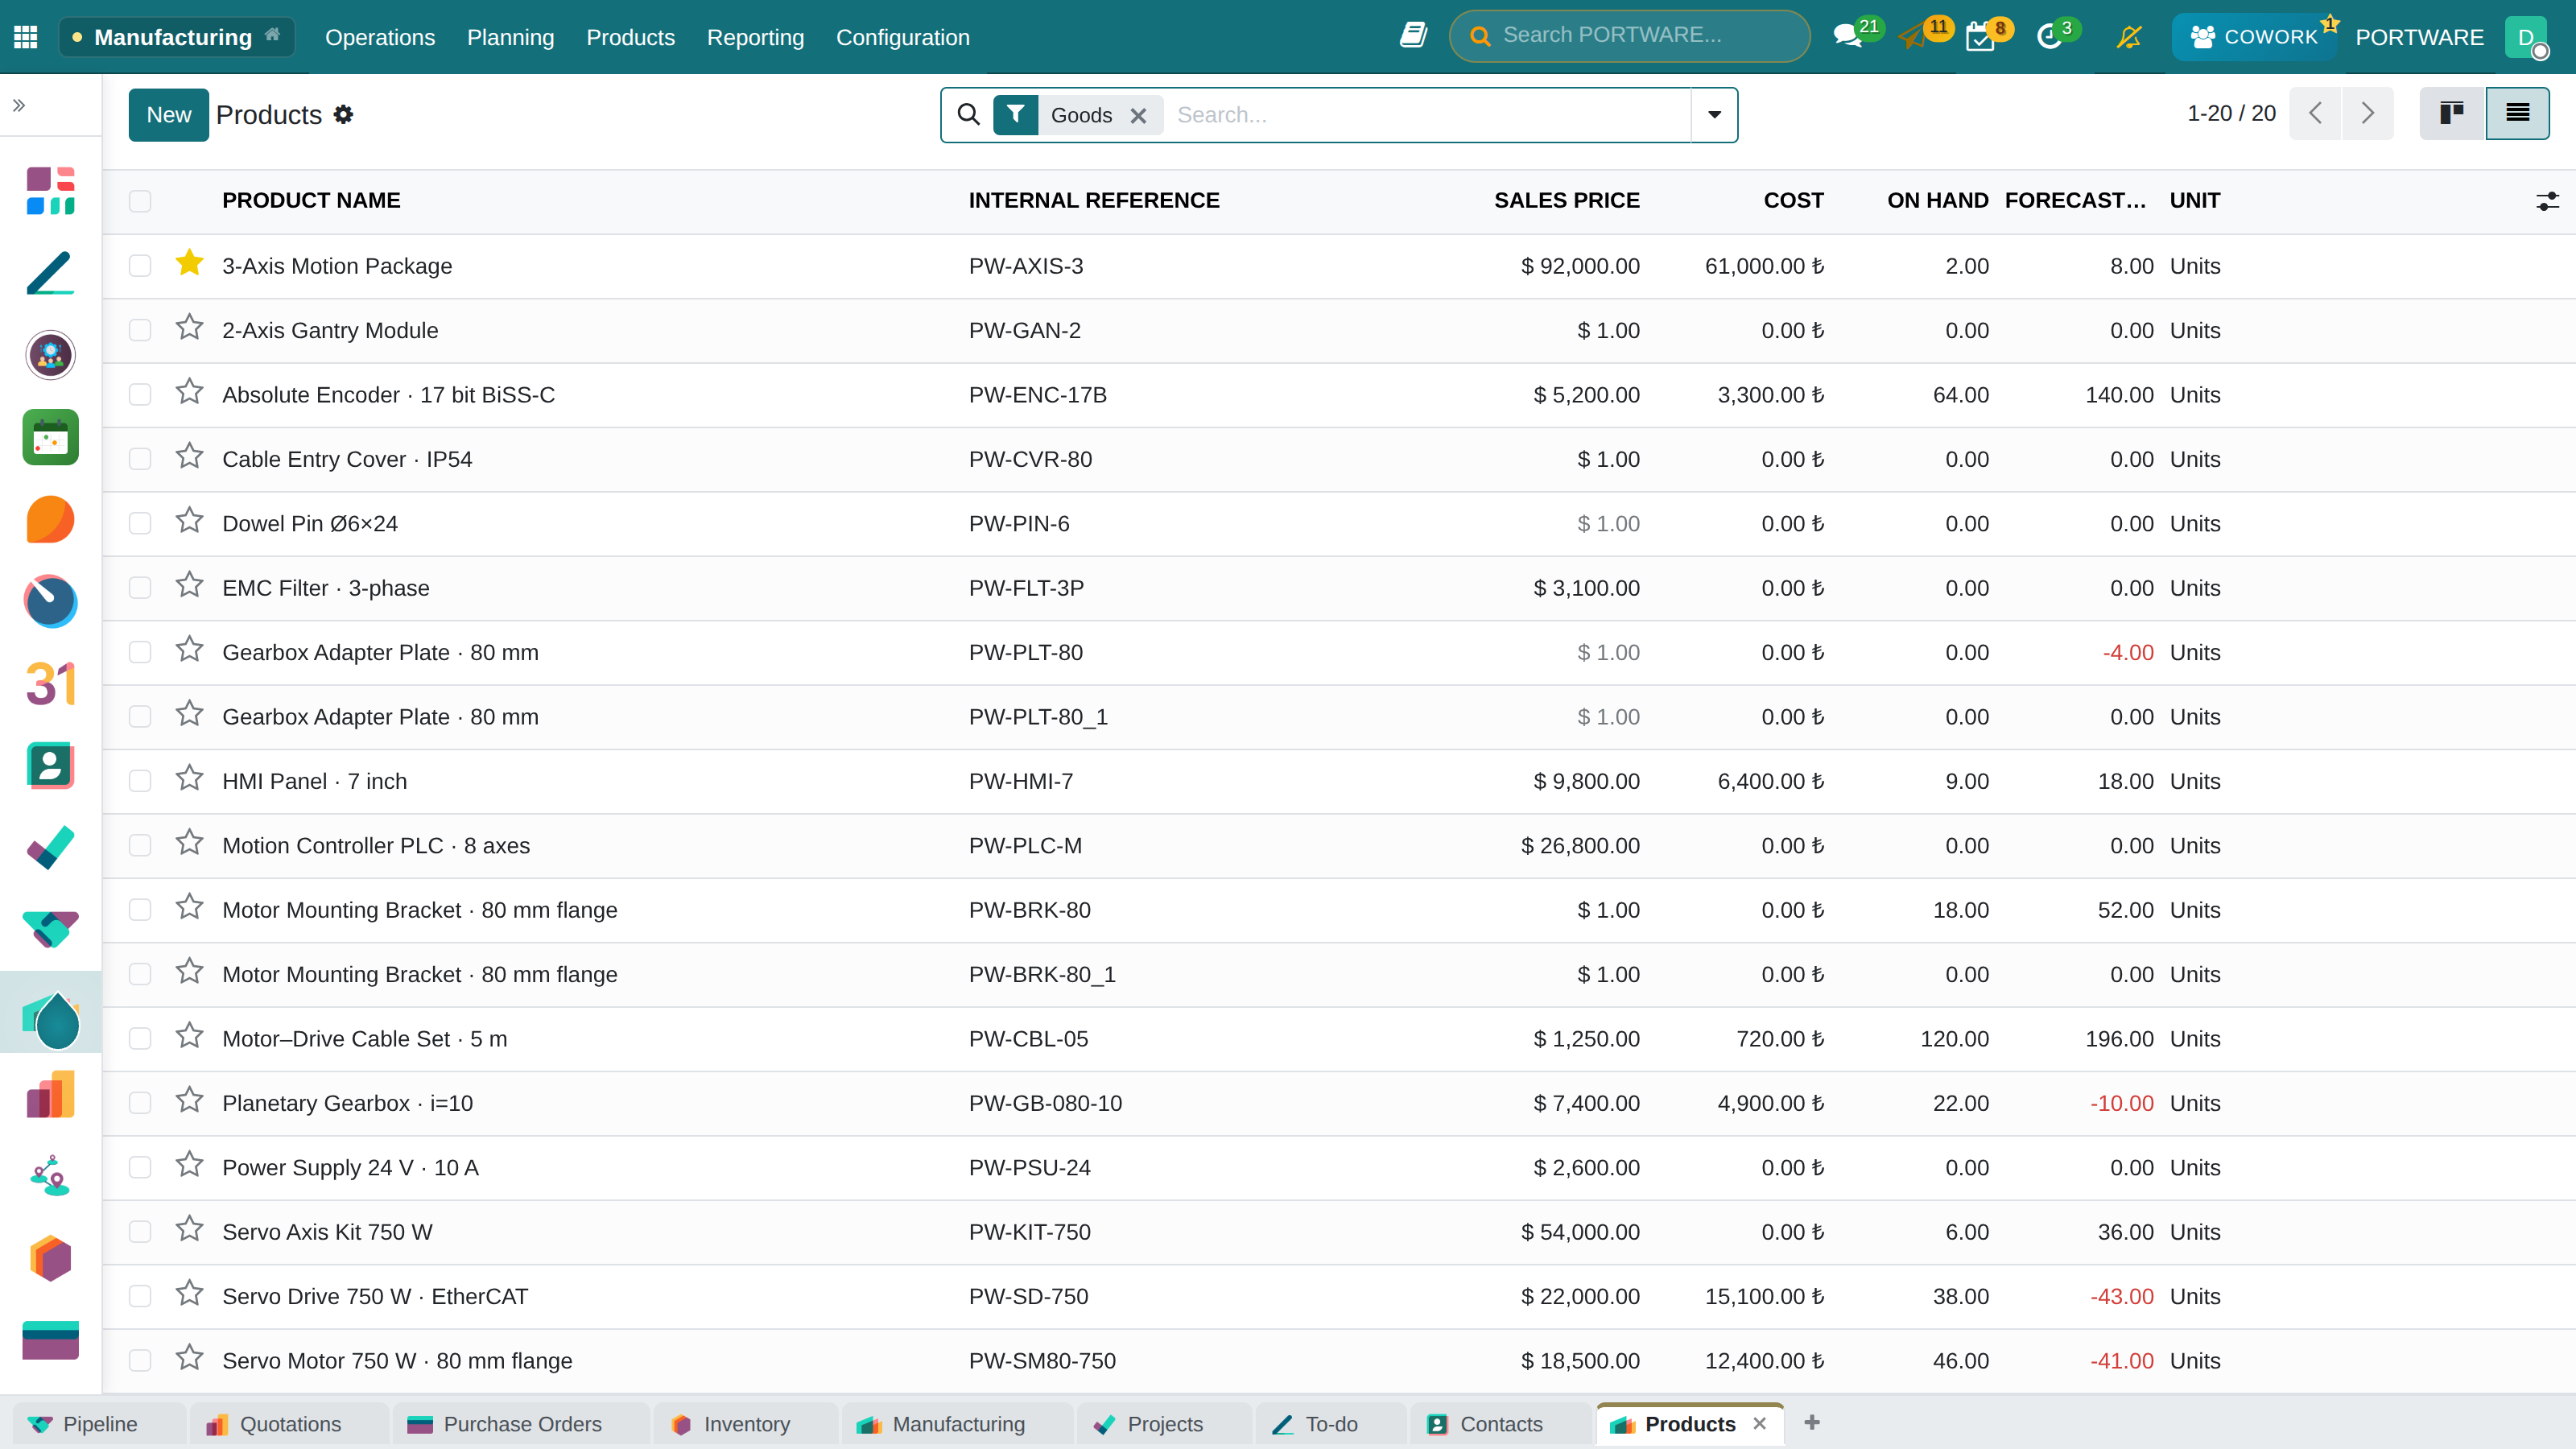This screenshot has height=1449, width=2576.
Task: Open the user avatar menu
Action: [2526, 37]
